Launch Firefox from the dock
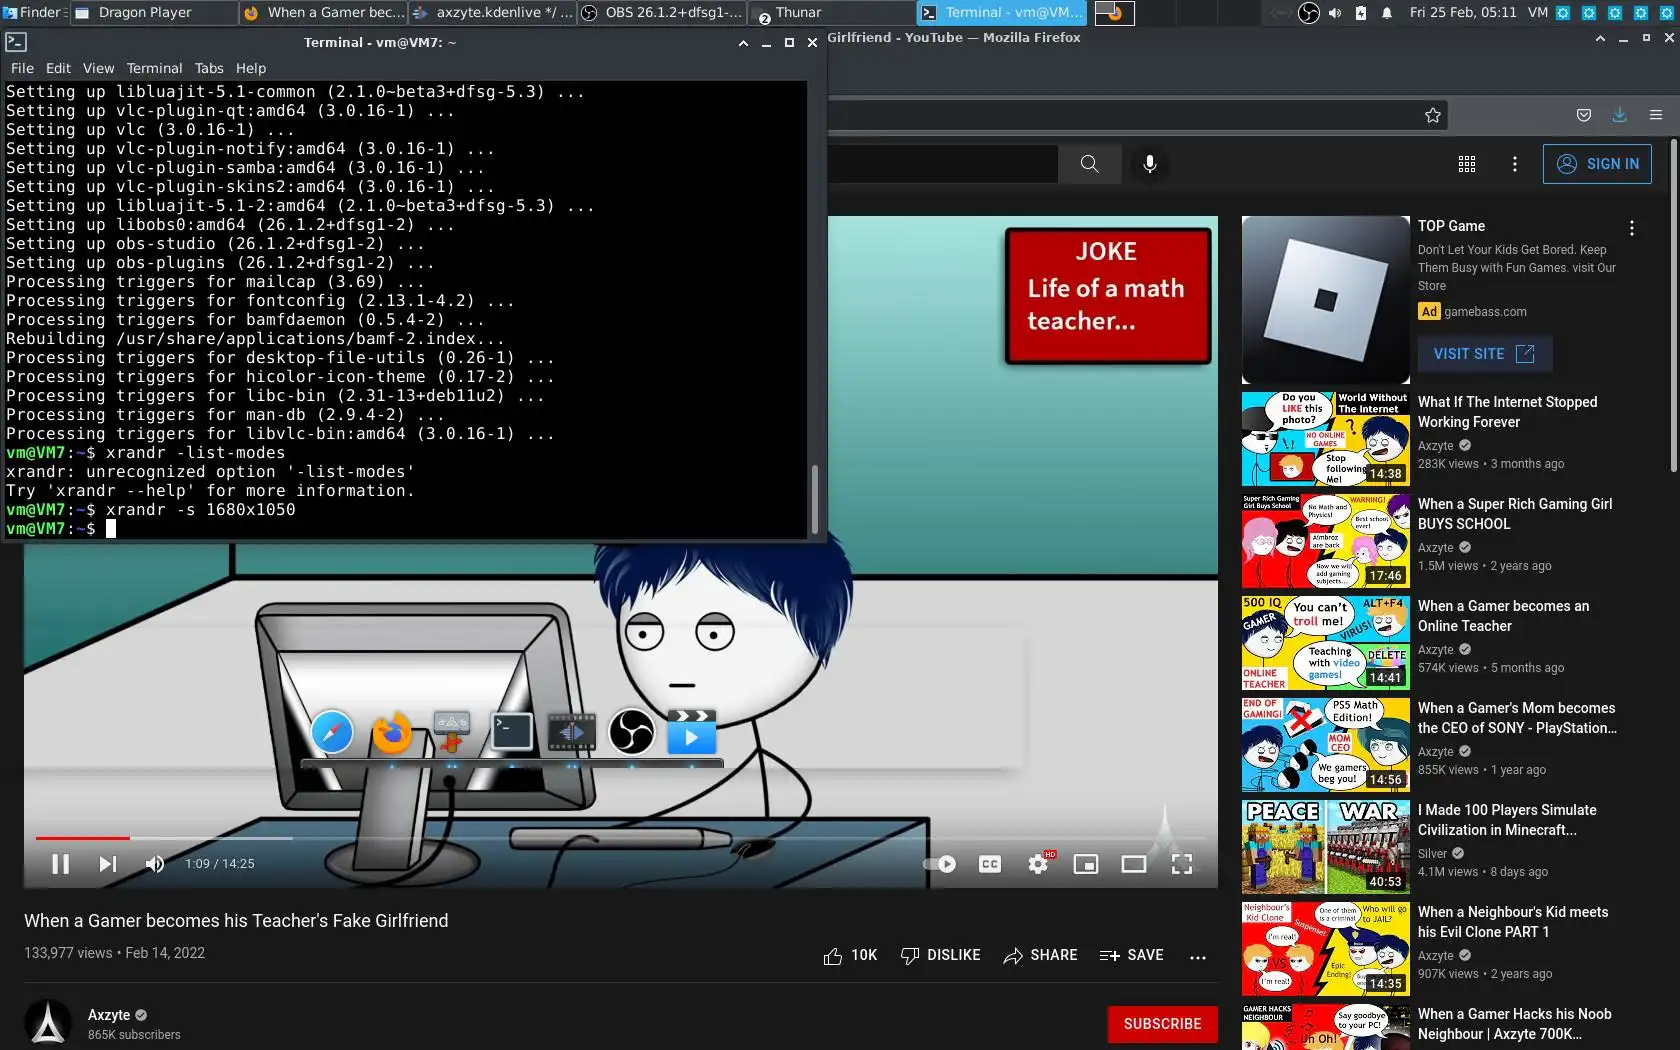The height and width of the screenshot is (1050, 1680). click(392, 733)
